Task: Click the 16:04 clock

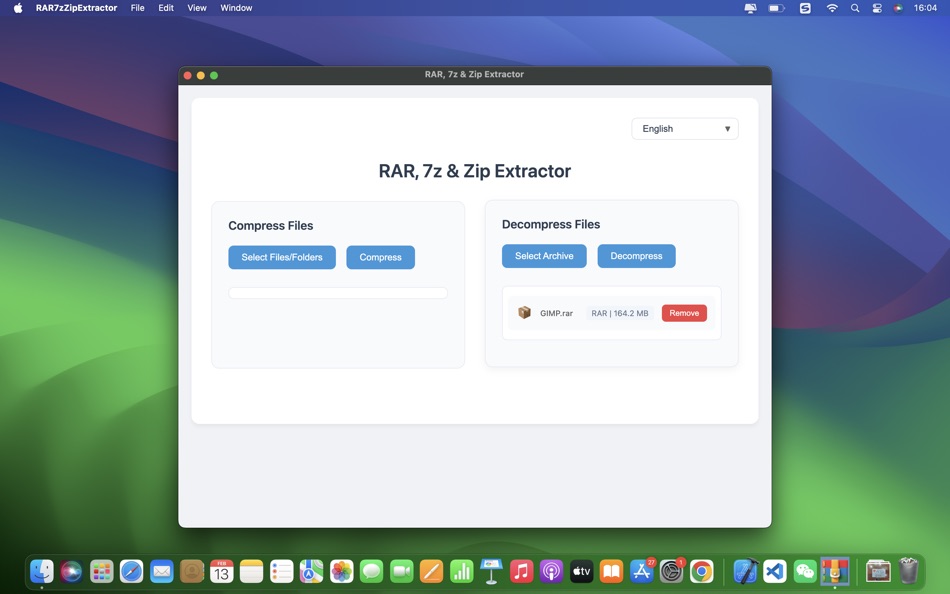Action: click(925, 8)
